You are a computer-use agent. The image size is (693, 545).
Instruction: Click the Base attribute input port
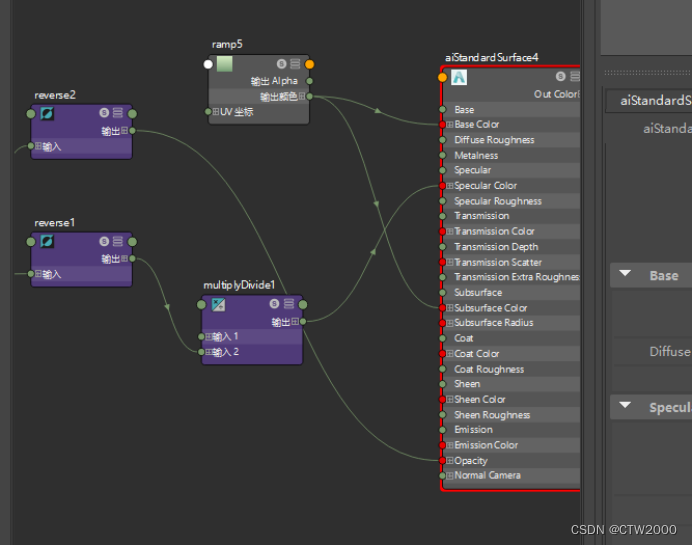point(442,109)
